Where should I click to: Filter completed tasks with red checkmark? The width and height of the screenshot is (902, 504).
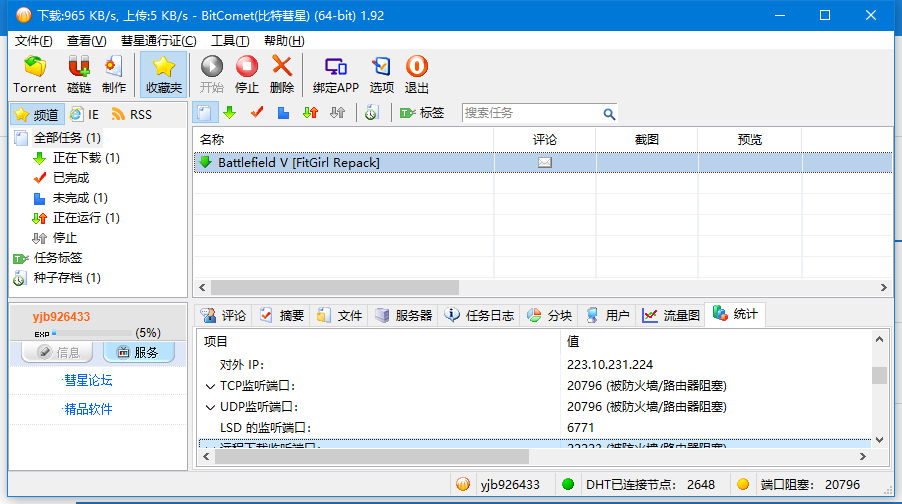coord(257,113)
